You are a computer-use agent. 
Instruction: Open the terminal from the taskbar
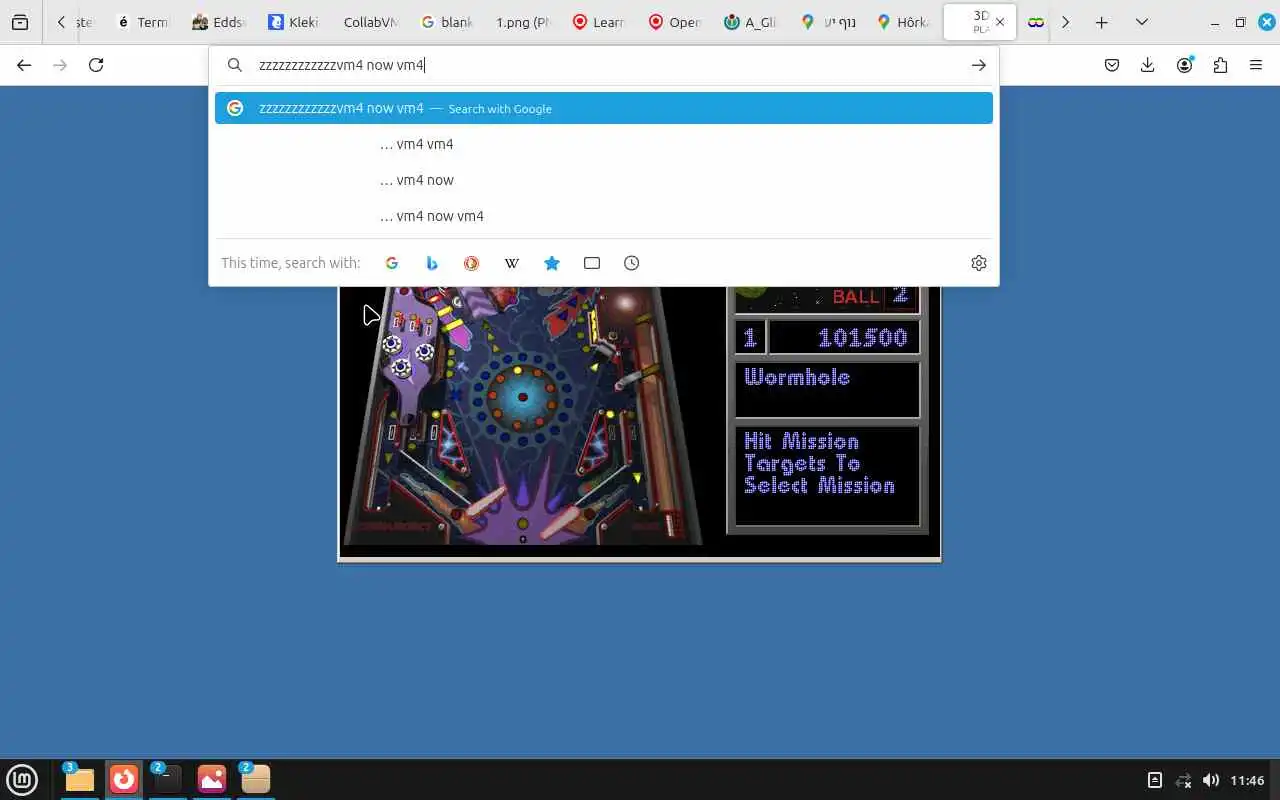(168, 779)
